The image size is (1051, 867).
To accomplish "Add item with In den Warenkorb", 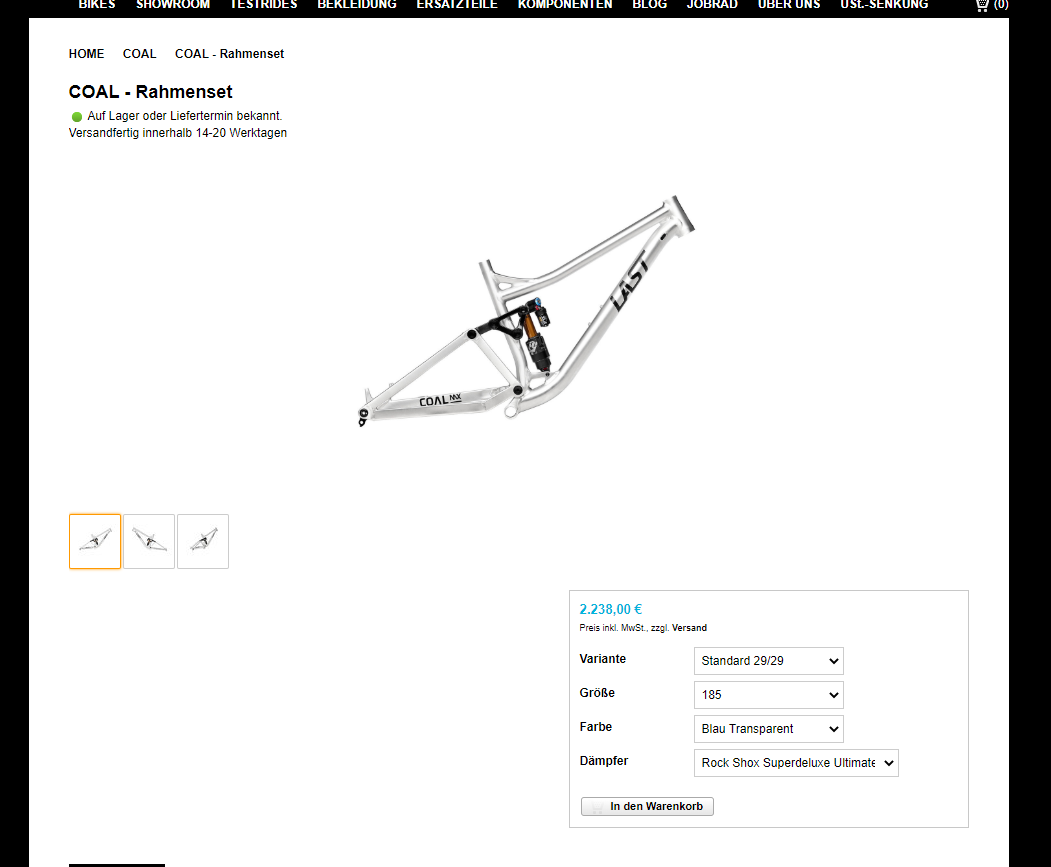I will pos(647,806).
